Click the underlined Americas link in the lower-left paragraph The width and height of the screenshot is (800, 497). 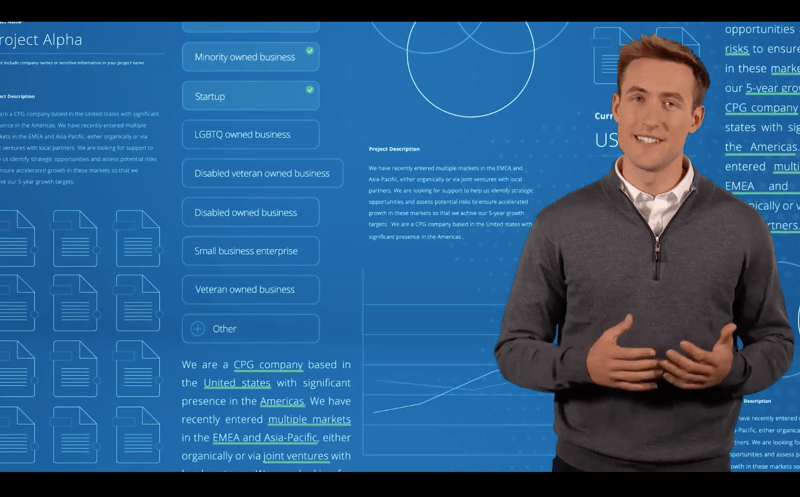pyautogui.click(x=282, y=402)
